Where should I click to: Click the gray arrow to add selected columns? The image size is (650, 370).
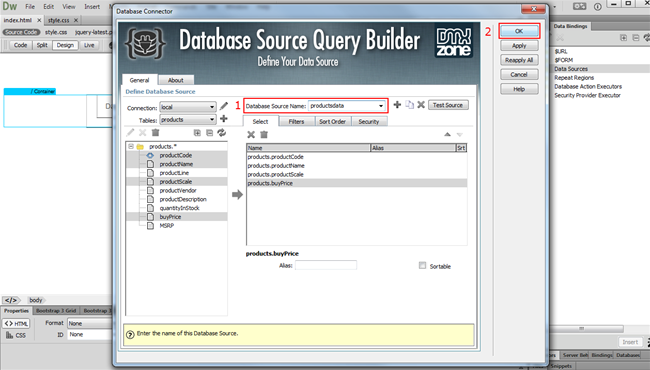[x=238, y=194]
